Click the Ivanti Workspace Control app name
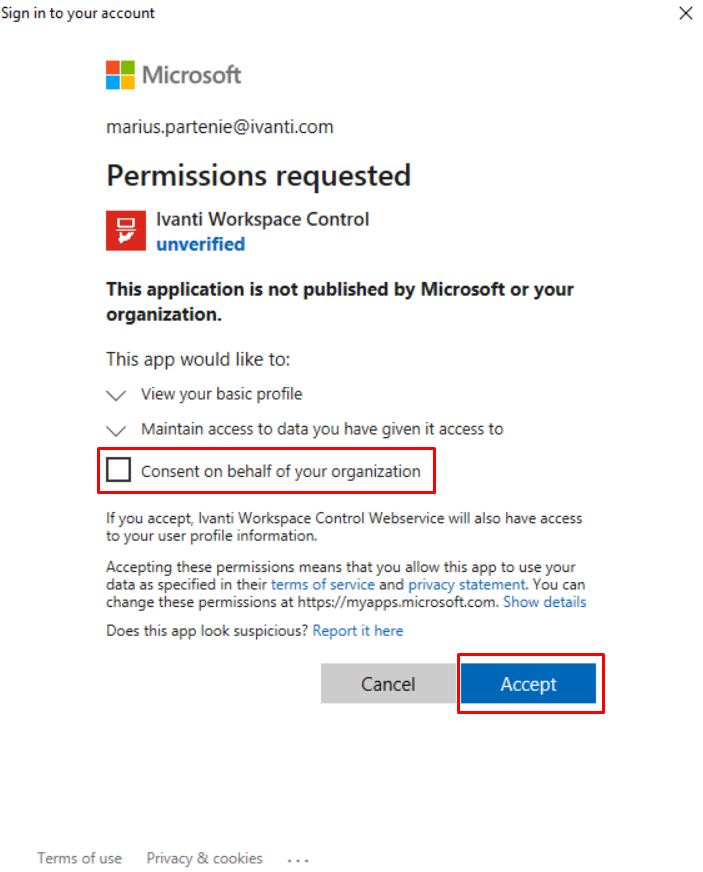Screen dimensions: 703x872 pos(262,219)
